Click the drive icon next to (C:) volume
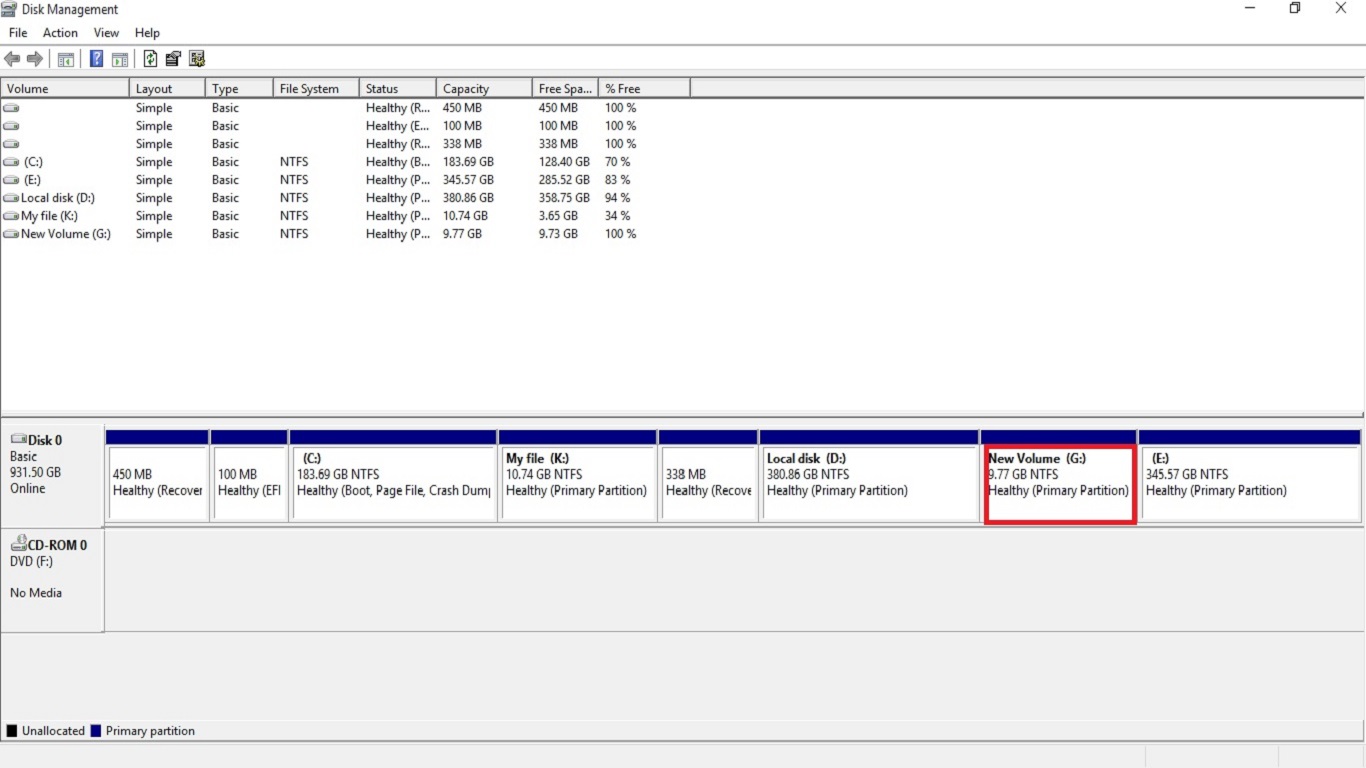 (x=11, y=162)
